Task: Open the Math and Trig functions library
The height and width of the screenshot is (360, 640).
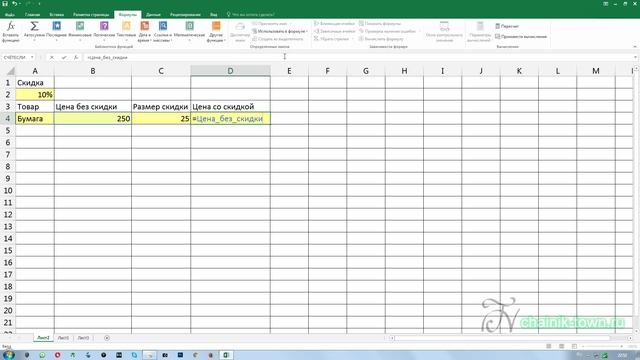Action: tap(189, 32)
